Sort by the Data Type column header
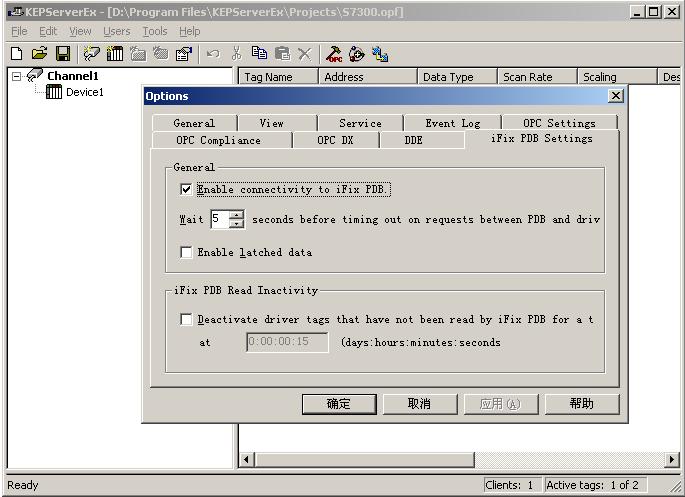This screenshot has height=497, width=685. pyautogui.click(x=457, y=77)
